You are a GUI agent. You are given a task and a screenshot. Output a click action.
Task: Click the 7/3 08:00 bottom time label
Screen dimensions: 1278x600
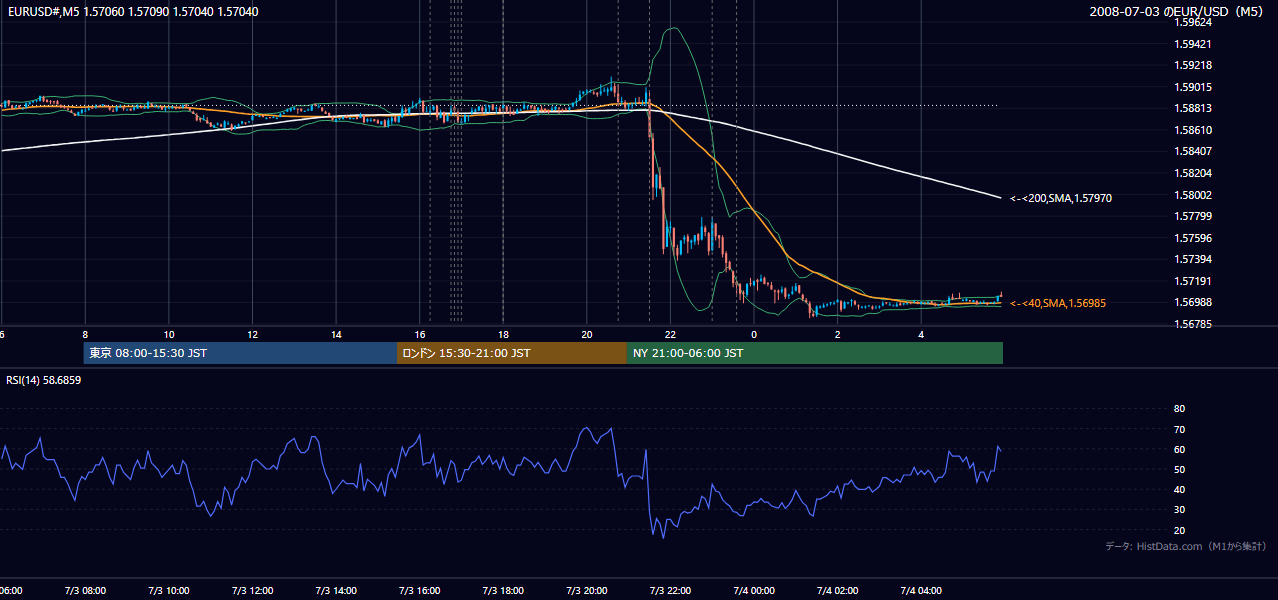click(x=85, y=590)
